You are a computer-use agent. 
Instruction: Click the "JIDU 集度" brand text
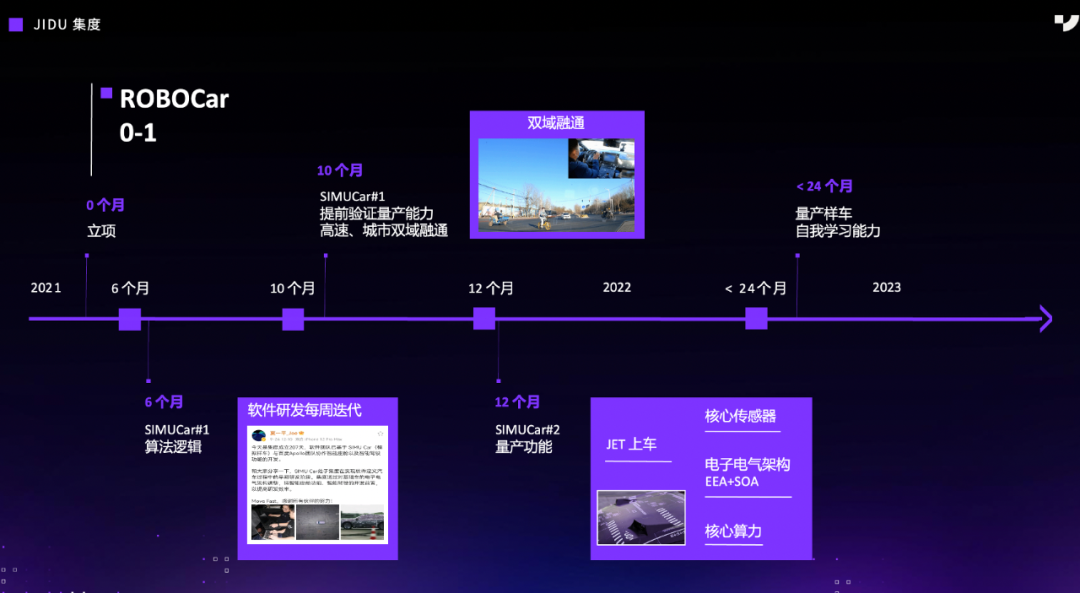[68, 25]
